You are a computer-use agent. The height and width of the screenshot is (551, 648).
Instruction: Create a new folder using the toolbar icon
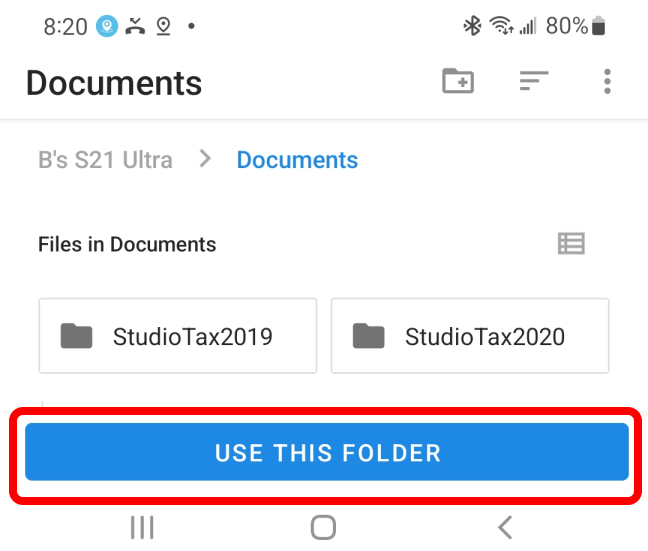pyautogui.click(x=458, y=81)
